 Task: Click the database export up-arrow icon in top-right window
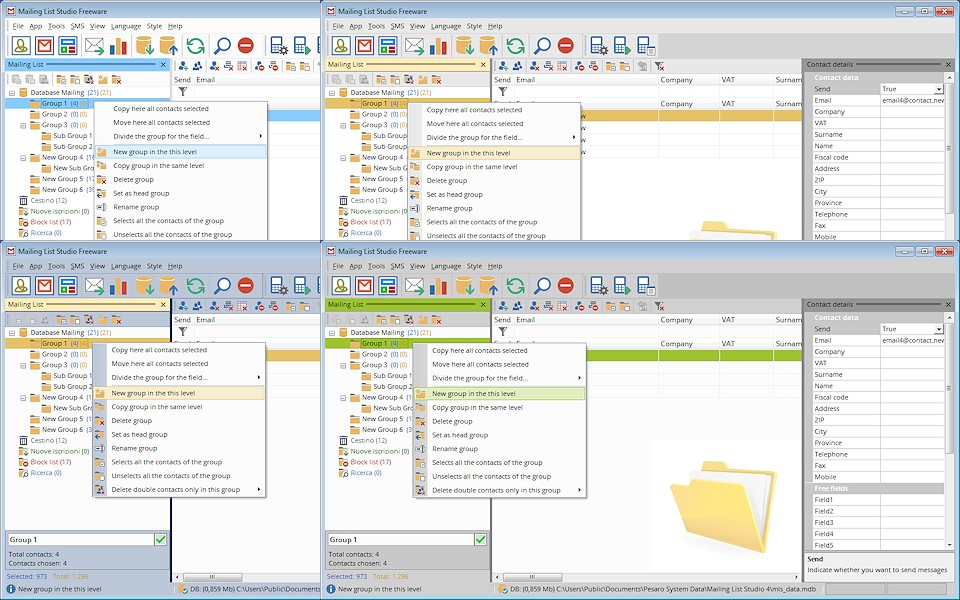pyautogui.click(x=488, y=46)
